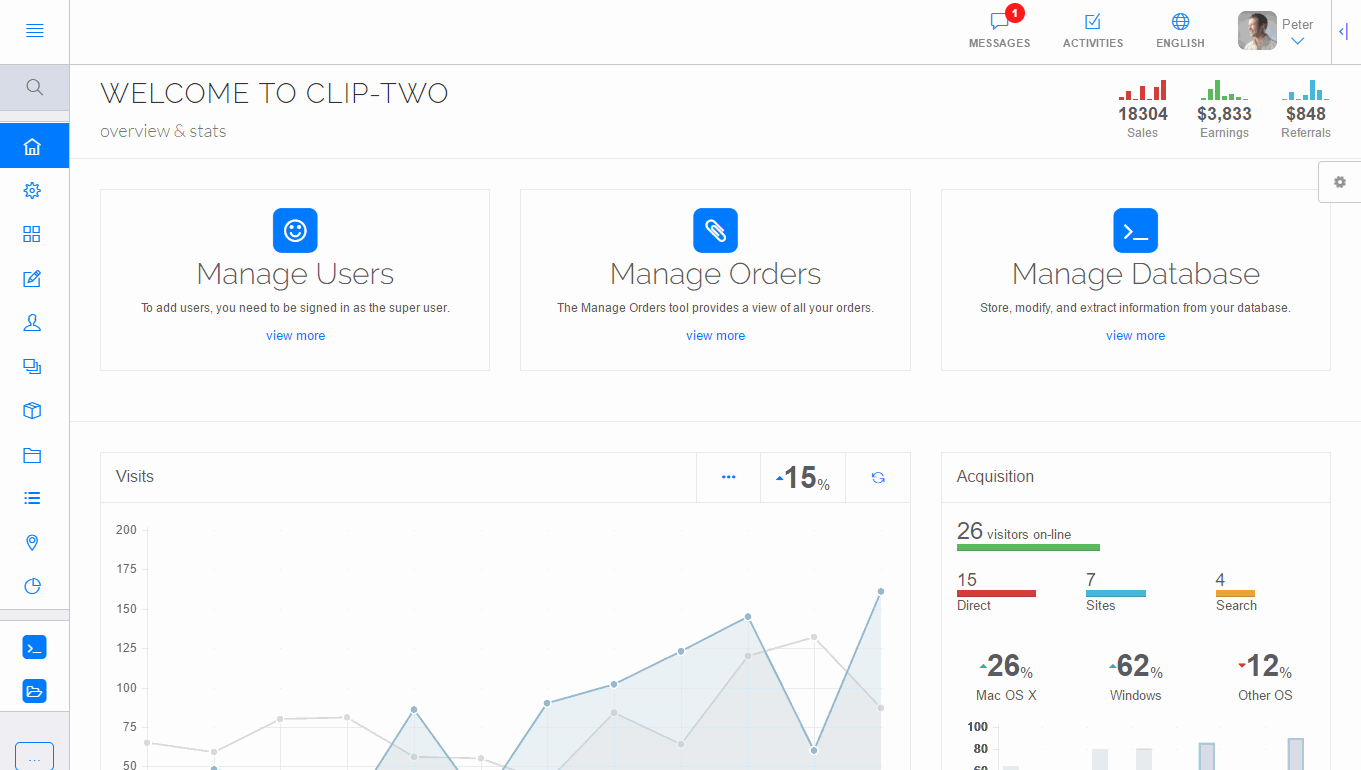Click the grid layout sidebar icon
The height and width of the screenshot is (770, 1361).
32,234
